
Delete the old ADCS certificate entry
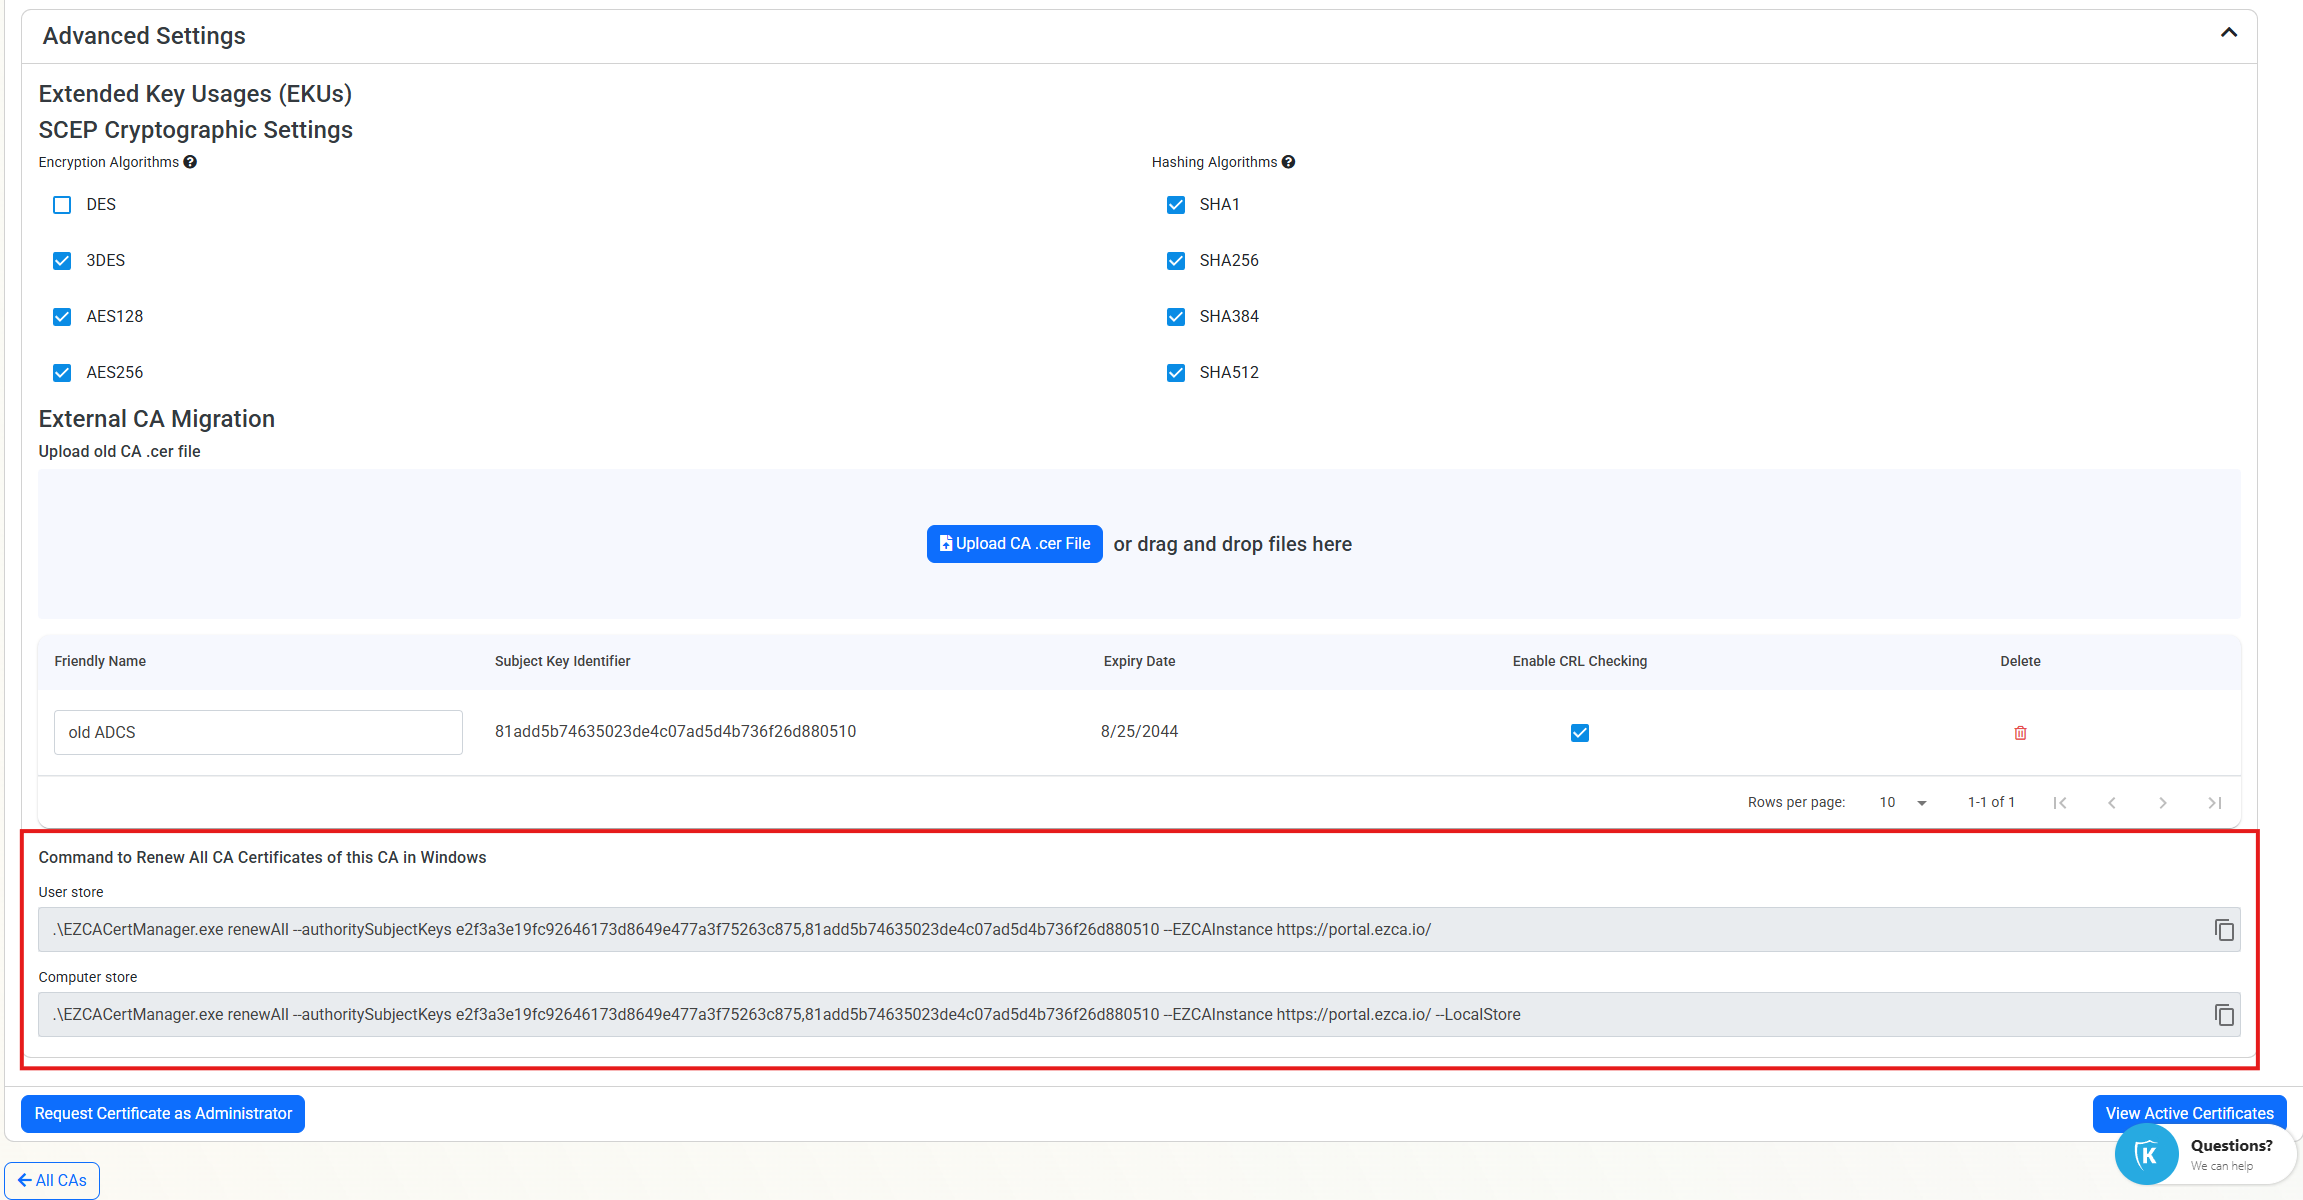point(2020,732)
